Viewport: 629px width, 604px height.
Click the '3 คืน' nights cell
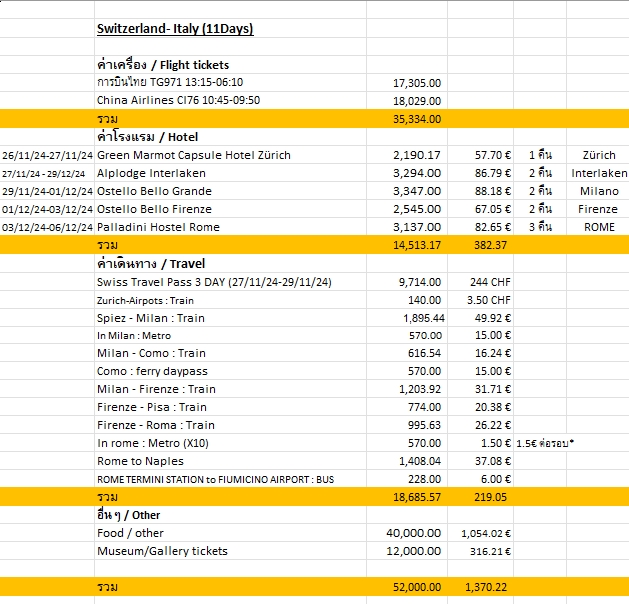(x=540, y=227)
